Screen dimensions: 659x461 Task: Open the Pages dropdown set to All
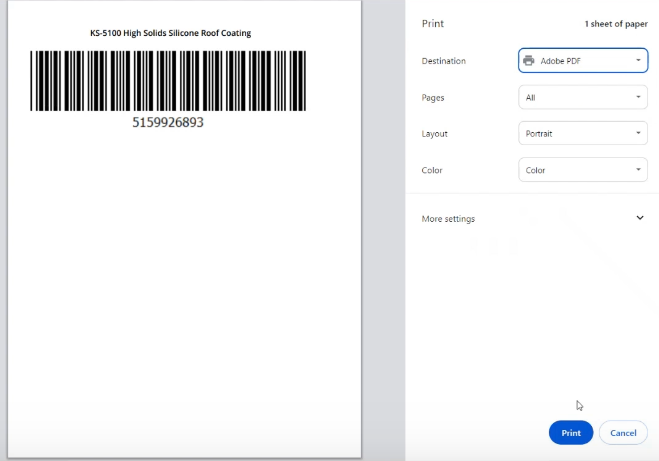click(x=583, y=97)
